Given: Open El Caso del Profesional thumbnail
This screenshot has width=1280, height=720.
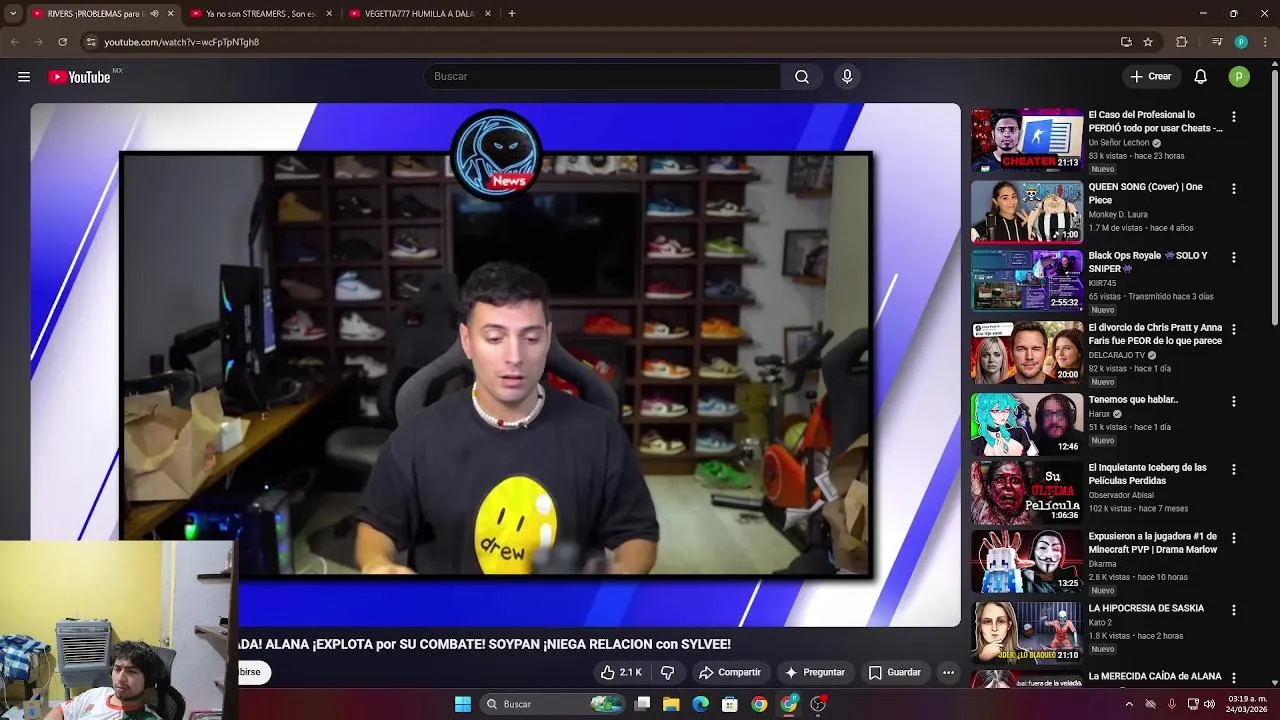Looking at the screenshot, I should pyautogui.click(x=1027, y=140).
